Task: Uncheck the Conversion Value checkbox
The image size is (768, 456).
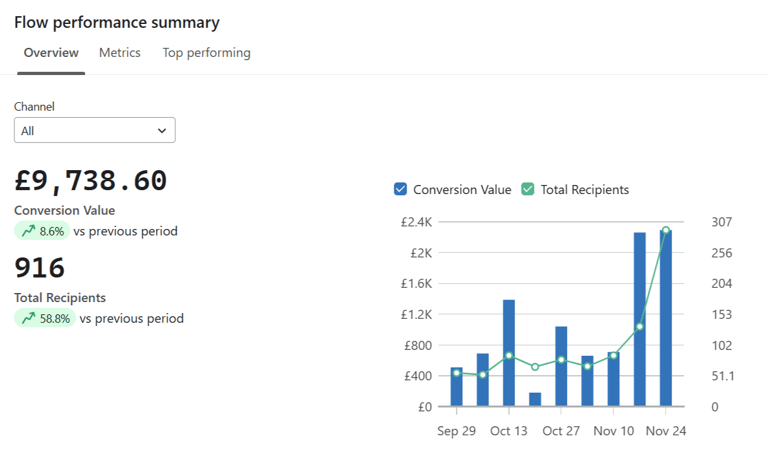Action: click(401, 189)
